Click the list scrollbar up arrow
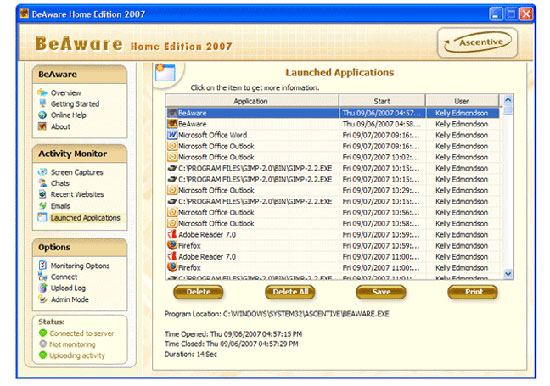 [508, 100]
